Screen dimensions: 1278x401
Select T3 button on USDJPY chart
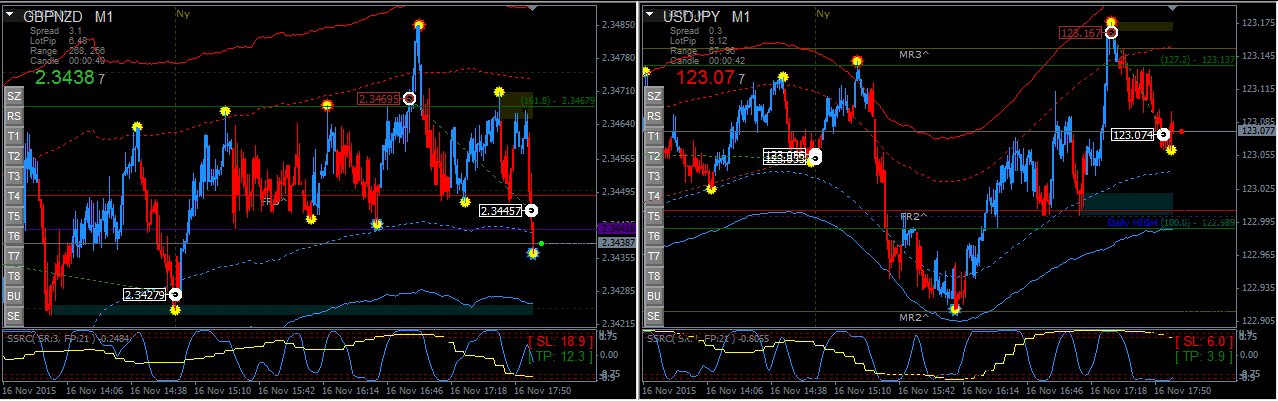tap(654, 176)
